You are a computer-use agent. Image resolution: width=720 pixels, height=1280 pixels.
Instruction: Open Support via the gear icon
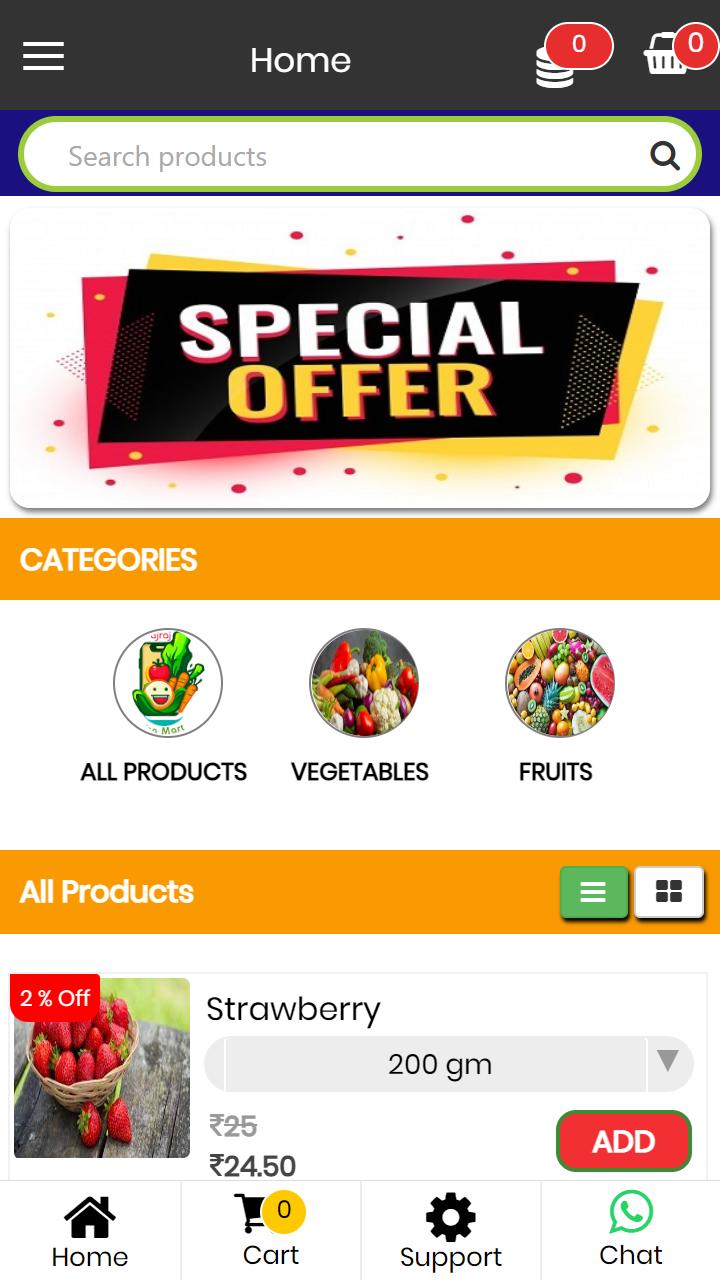click(x=451, y=1217)
